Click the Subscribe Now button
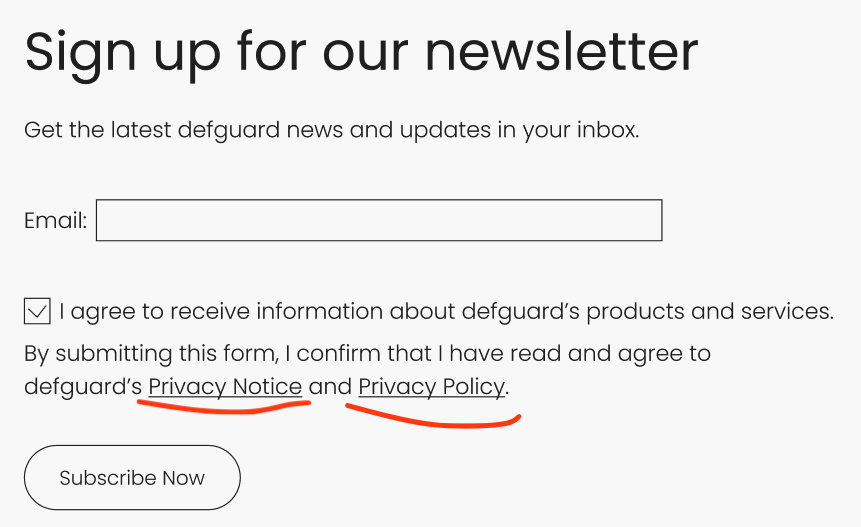This screenshot has height=527, width=861. tap(132, 478)
